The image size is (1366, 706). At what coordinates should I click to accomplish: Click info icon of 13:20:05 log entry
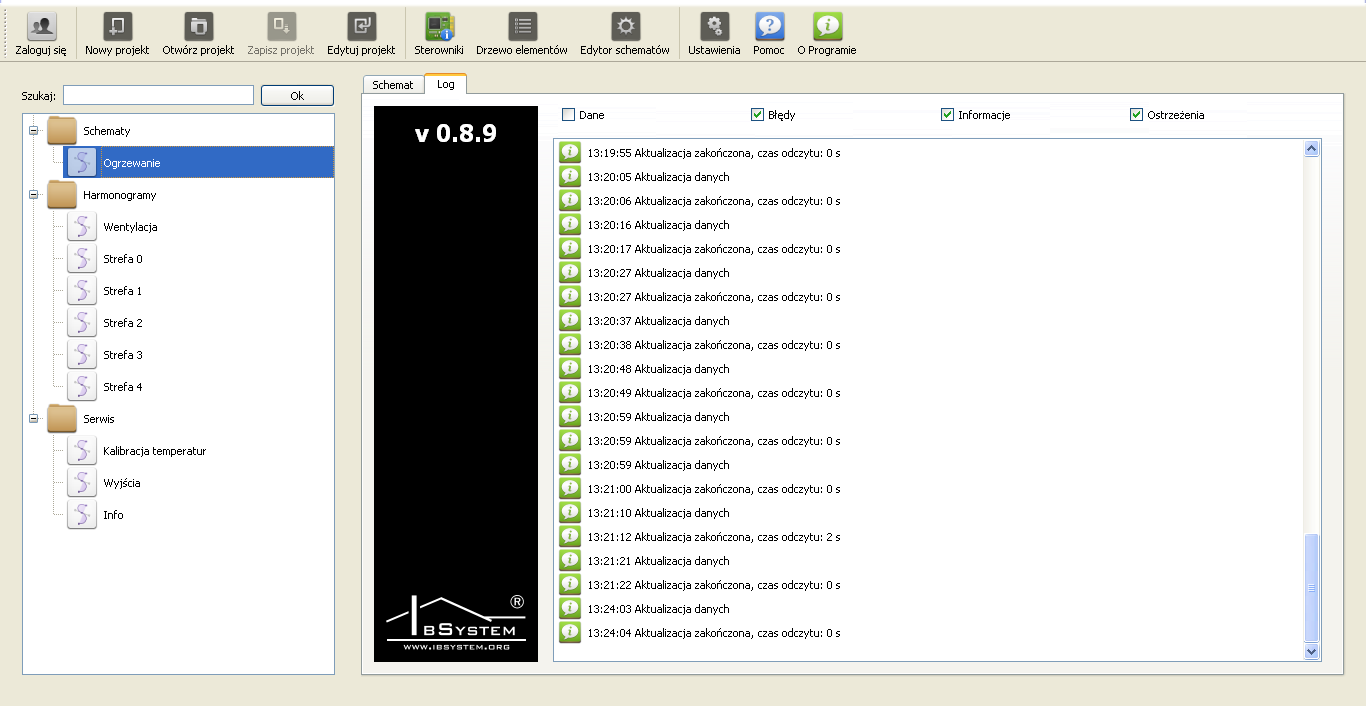click(570, 177)
